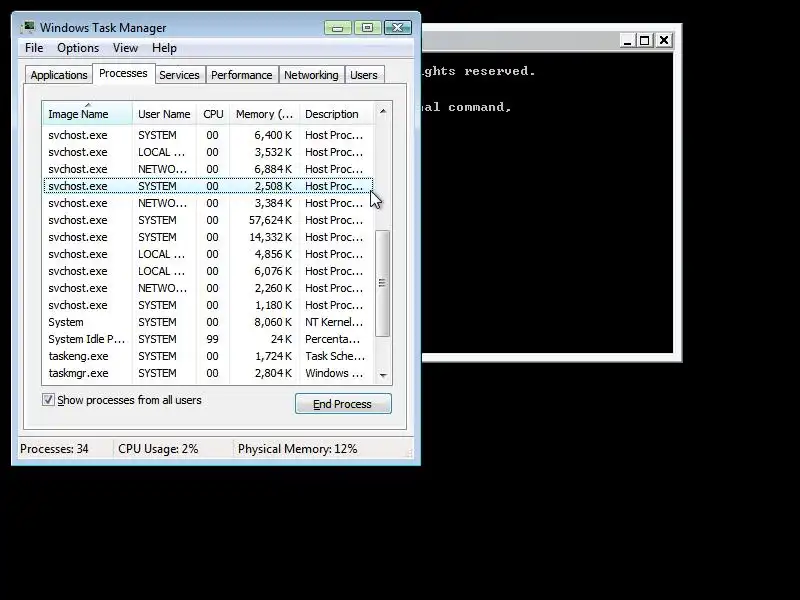
Task: Go to the Networking tab
Action: tap(311, 75)
